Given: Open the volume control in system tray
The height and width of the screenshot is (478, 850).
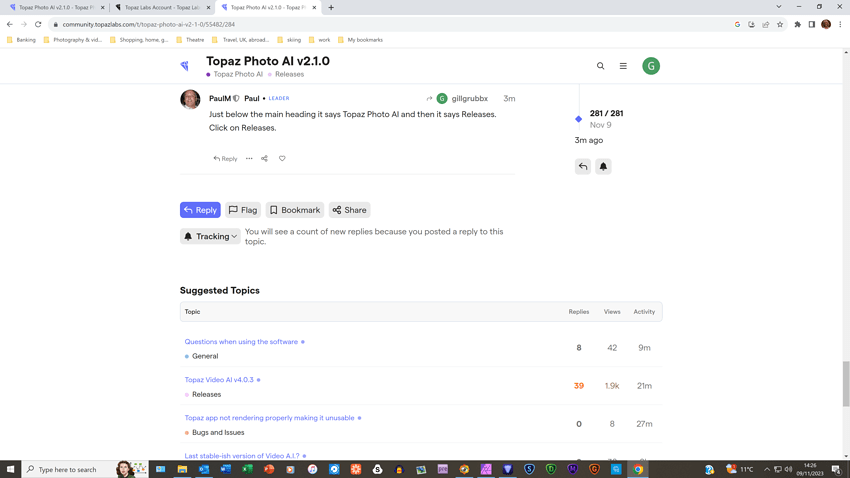Looking at the screenshot, I should (x=788, y=469).
